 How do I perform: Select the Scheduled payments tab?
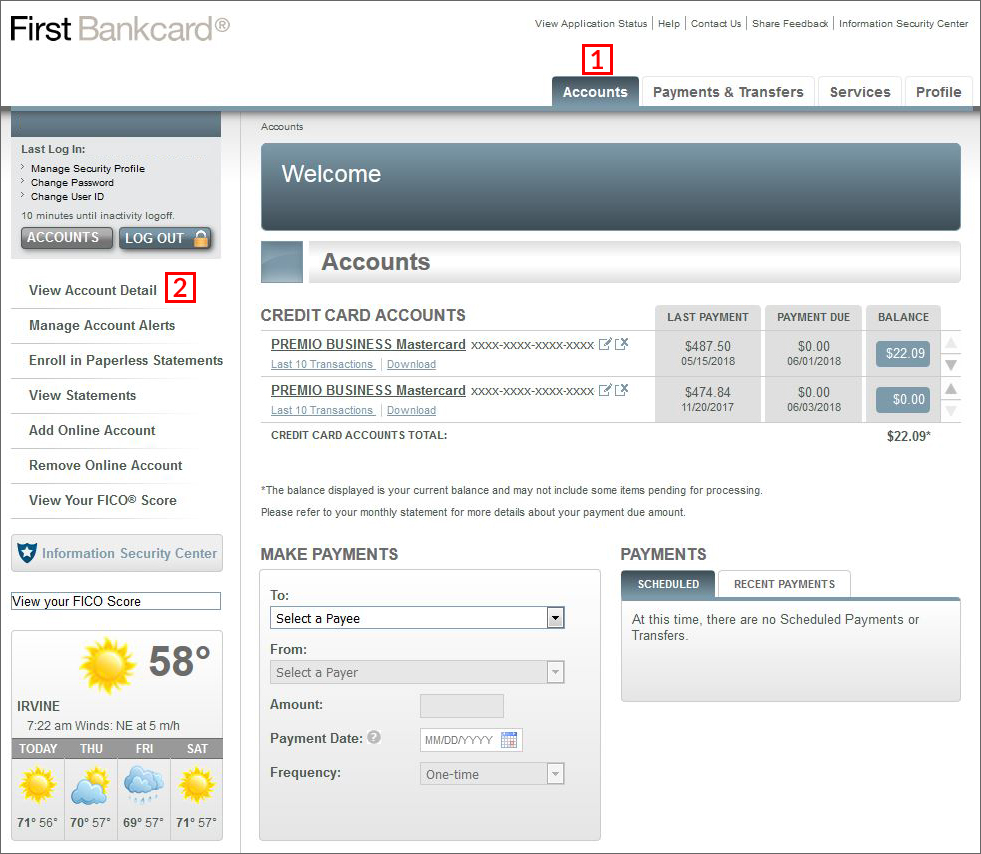668,584
